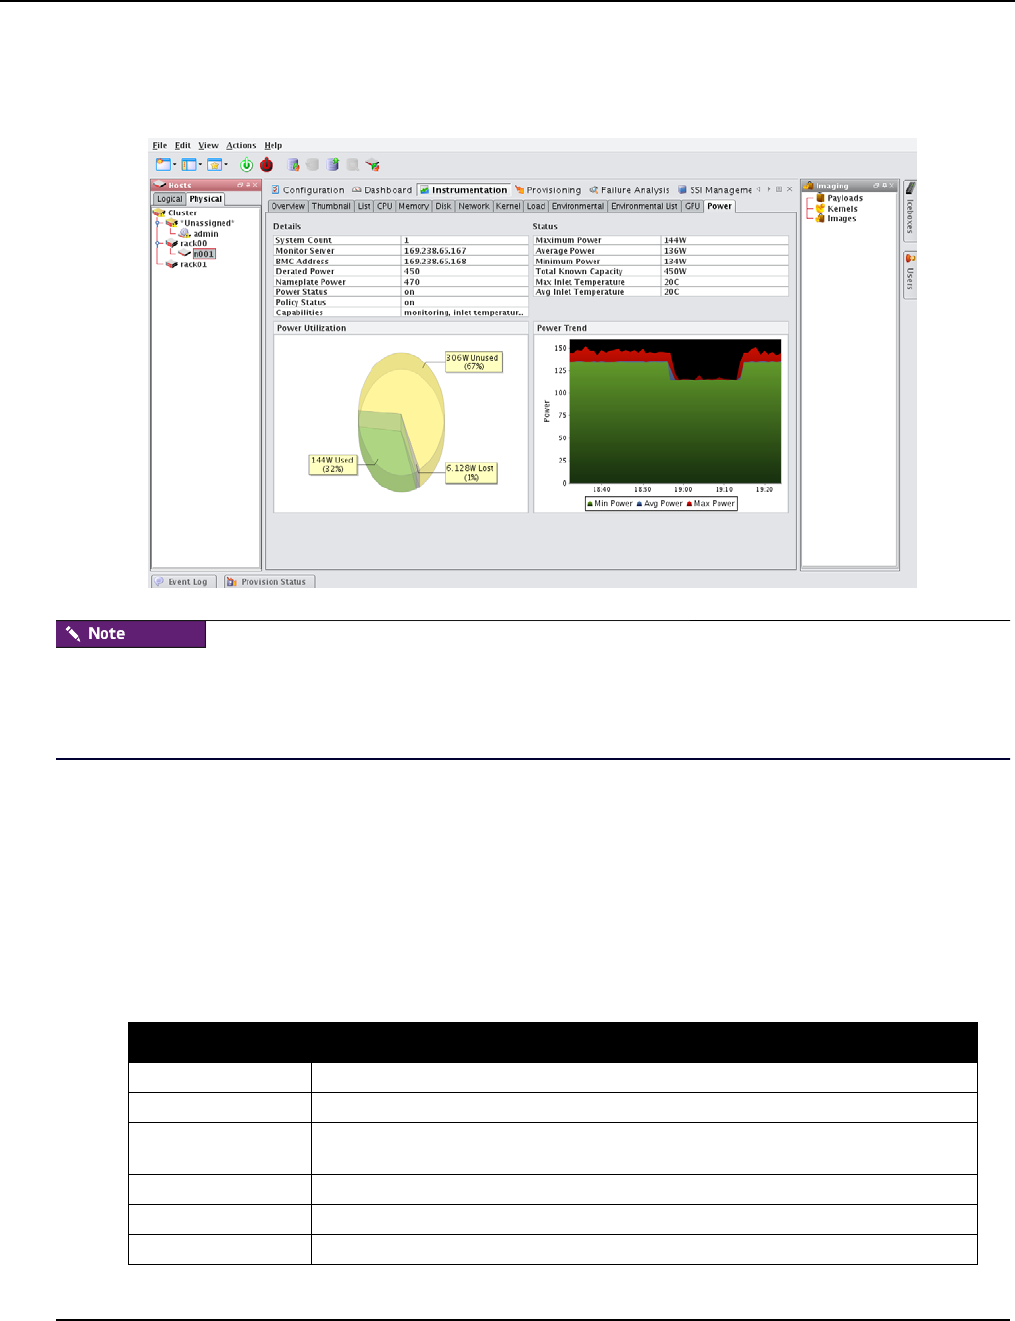Open the Provisioning tab
Viewport: 1015px width, 1321px height.
548,190
